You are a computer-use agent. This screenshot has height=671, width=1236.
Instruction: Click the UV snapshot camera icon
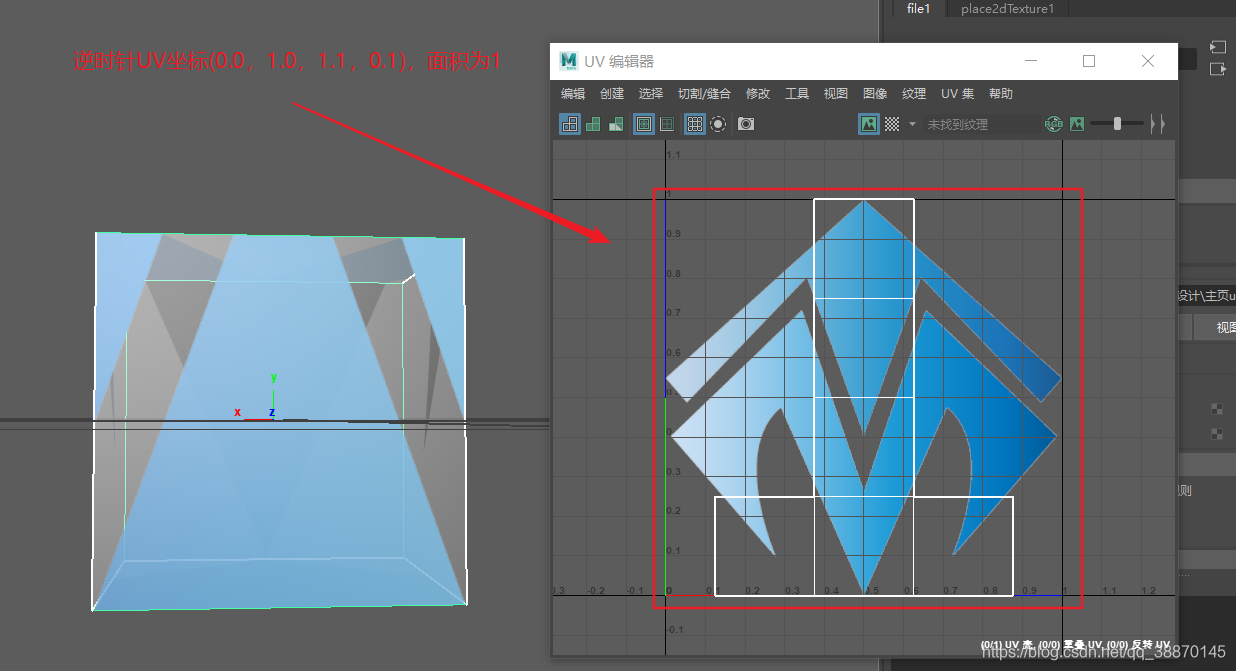pyautogui.click(x=746, y=124)
